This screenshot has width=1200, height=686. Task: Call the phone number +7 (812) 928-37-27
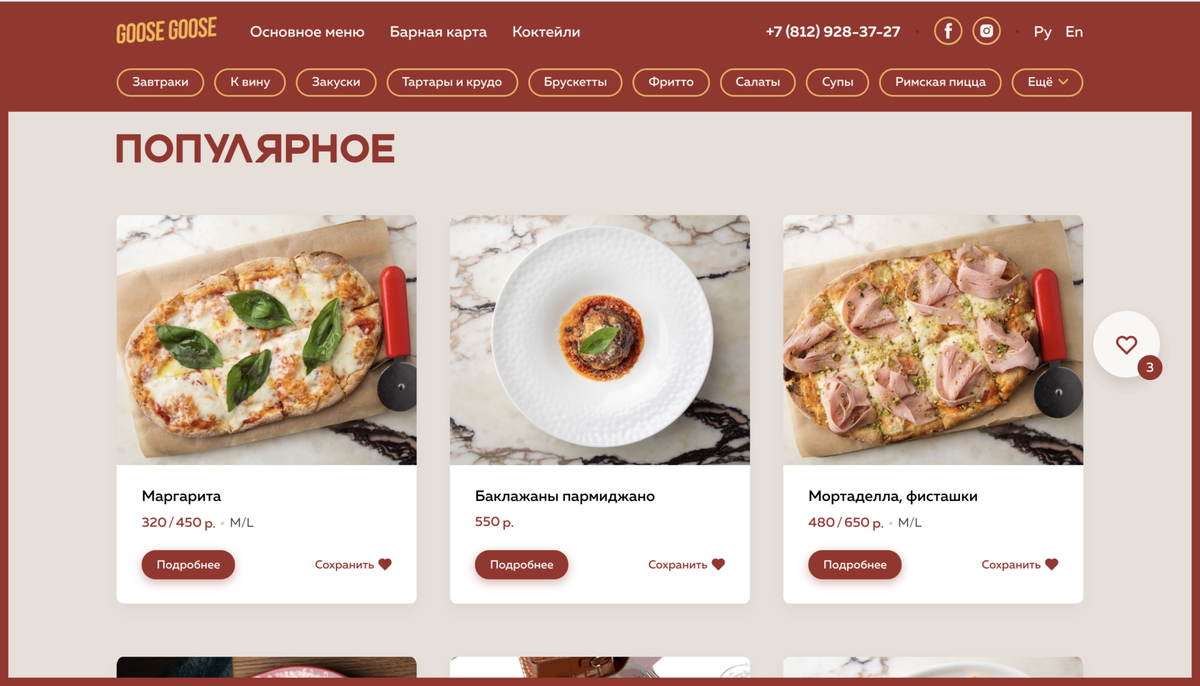click(833, 32)
